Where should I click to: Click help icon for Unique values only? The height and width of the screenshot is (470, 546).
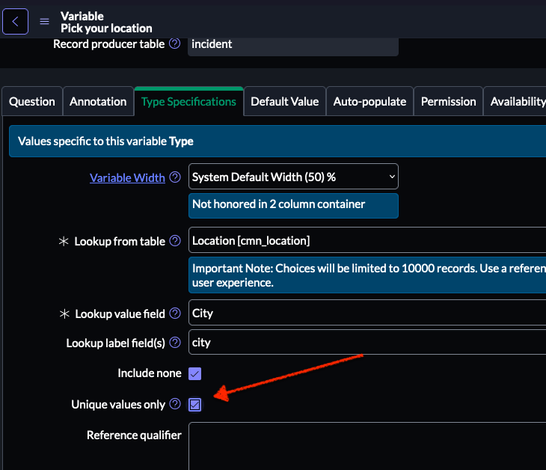pos(175,404)
